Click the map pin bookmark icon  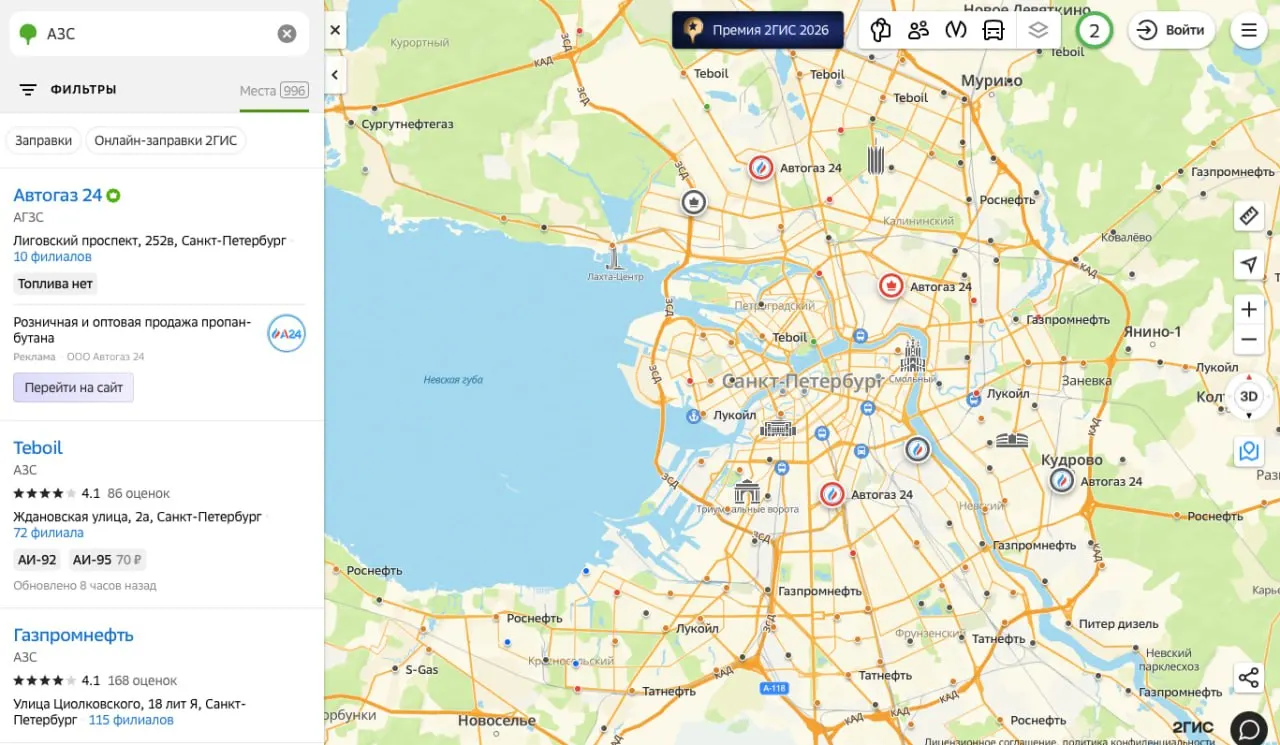(x=1248, y=451)
